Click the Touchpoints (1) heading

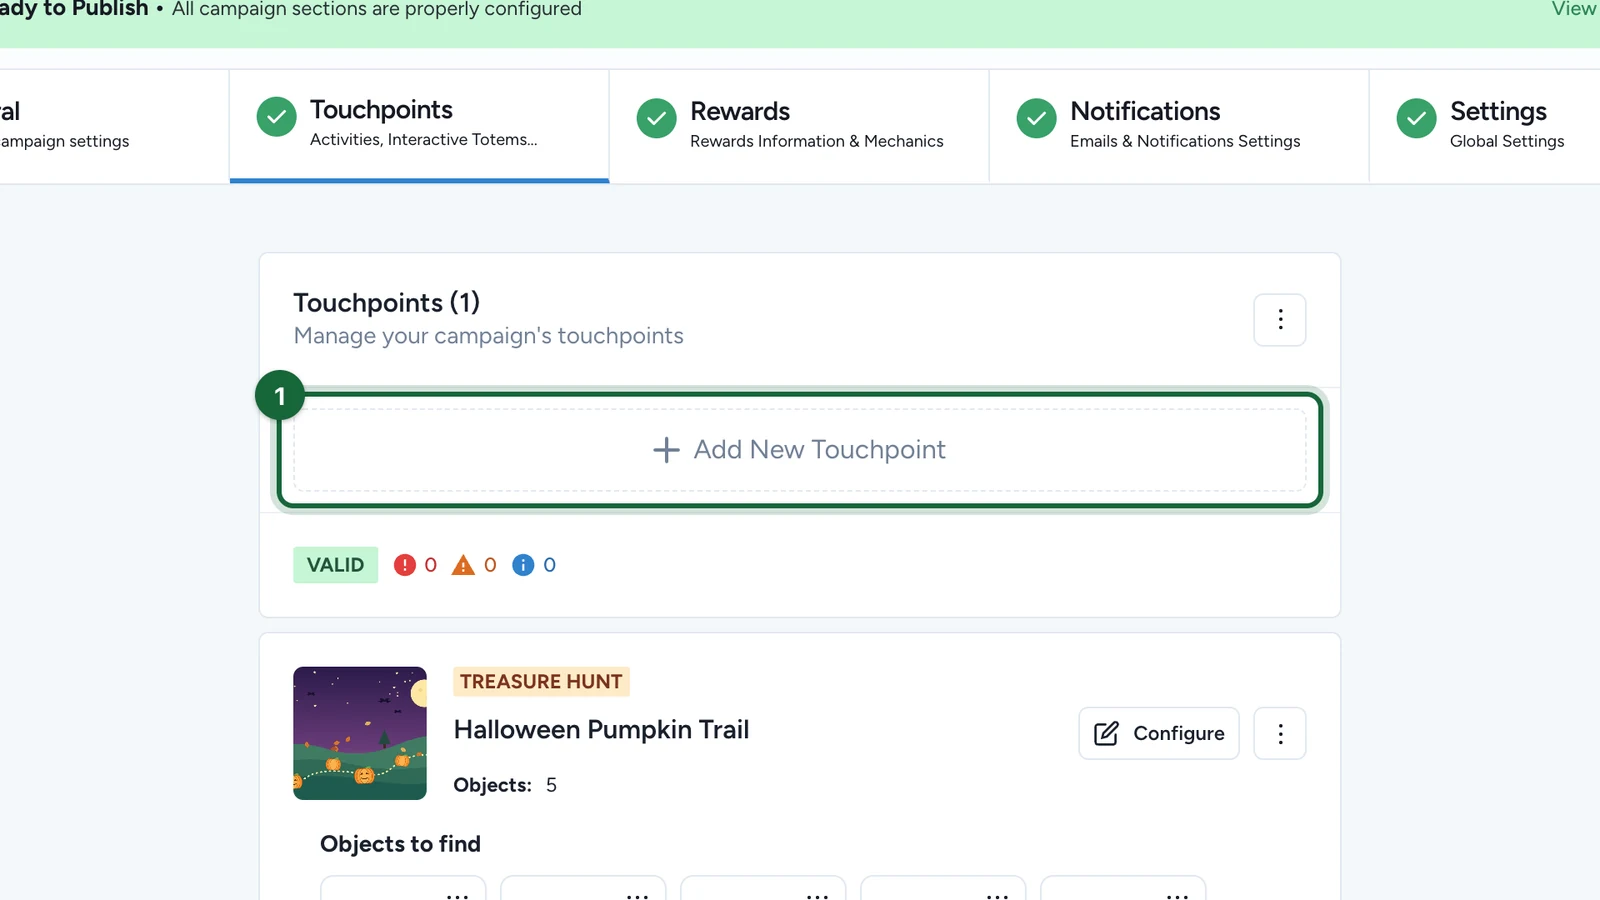pos(386,302)
